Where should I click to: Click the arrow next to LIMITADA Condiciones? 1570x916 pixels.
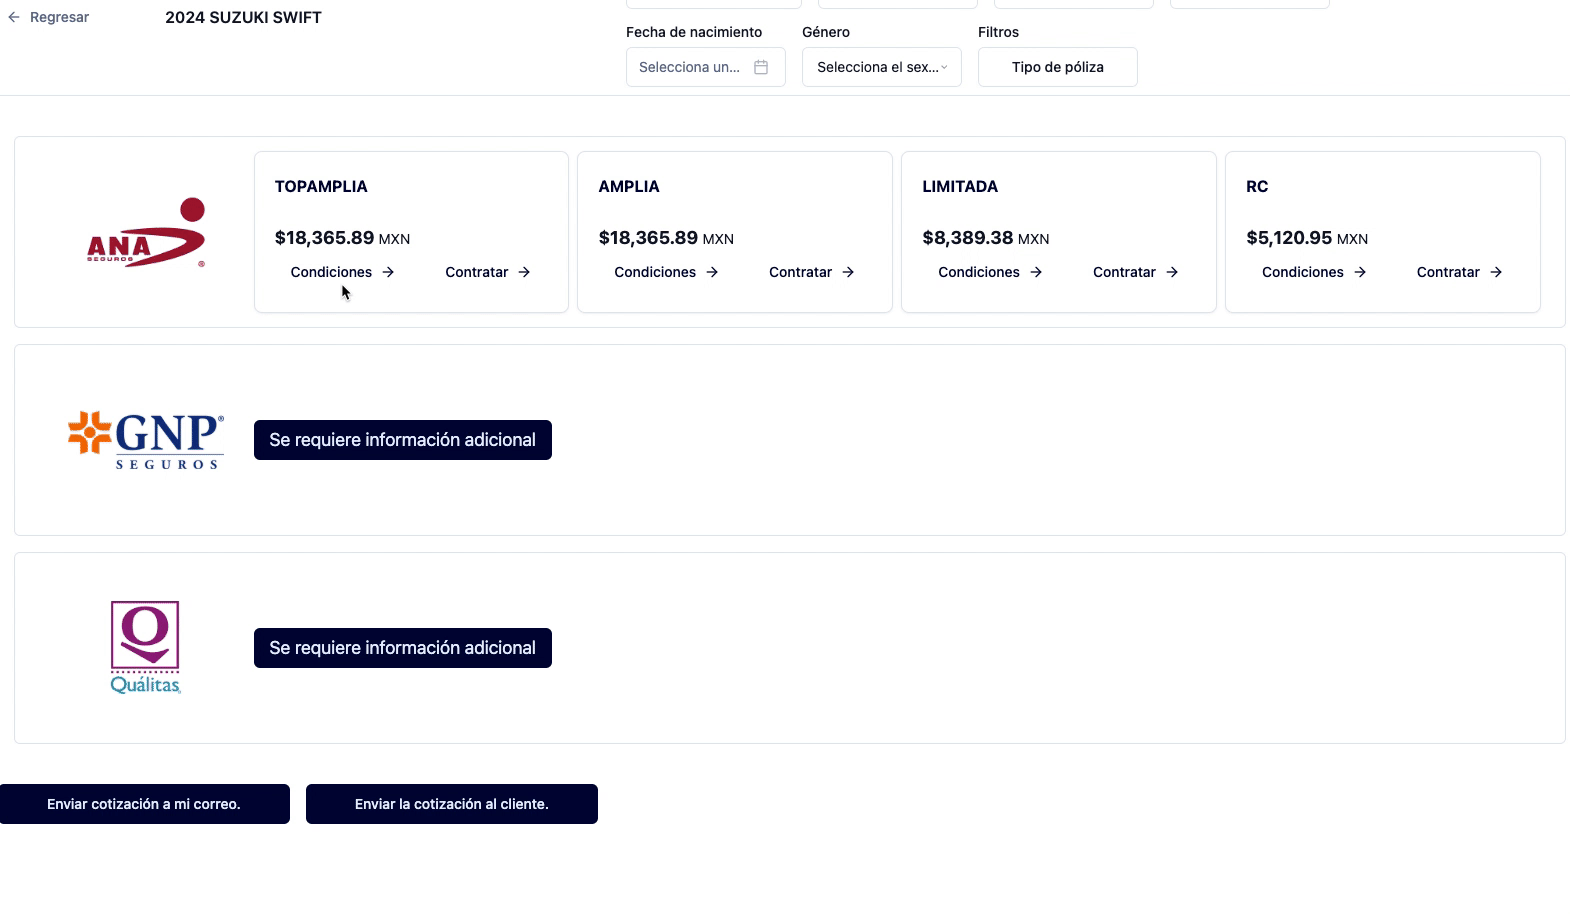point(1036,272)
